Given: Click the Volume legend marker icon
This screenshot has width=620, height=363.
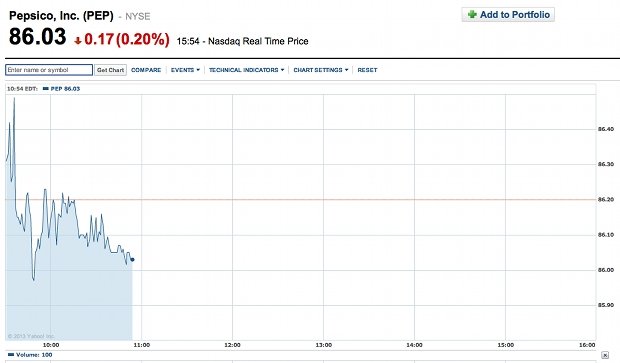Looking at the screenshot, I should pyautogui.click(x=11, y=355).
